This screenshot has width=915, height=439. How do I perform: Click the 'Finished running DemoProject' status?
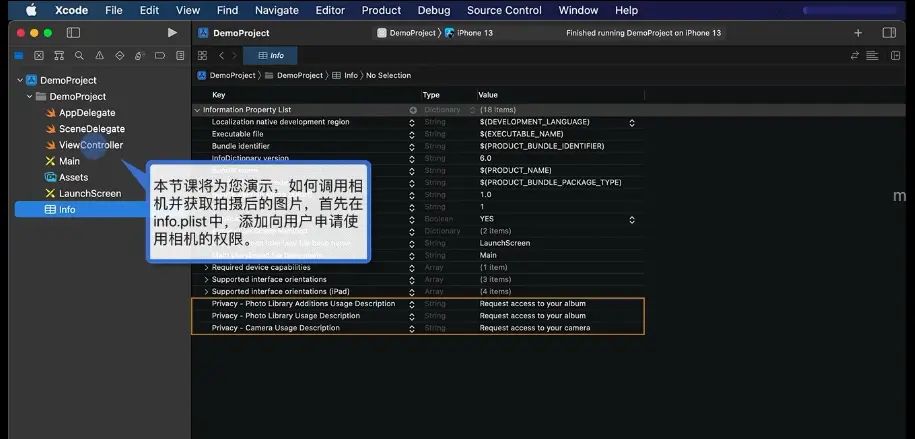[x=644, y=33]
